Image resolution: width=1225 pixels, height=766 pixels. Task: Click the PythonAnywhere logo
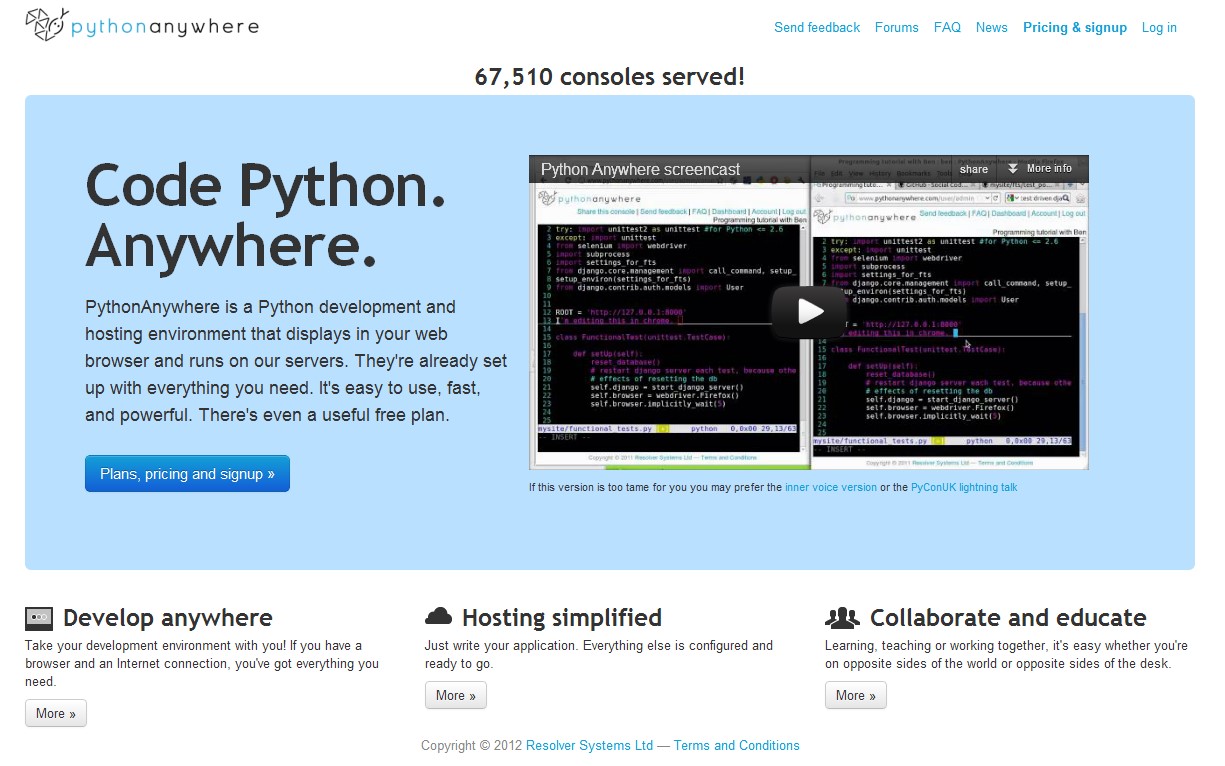click(140, 24)
